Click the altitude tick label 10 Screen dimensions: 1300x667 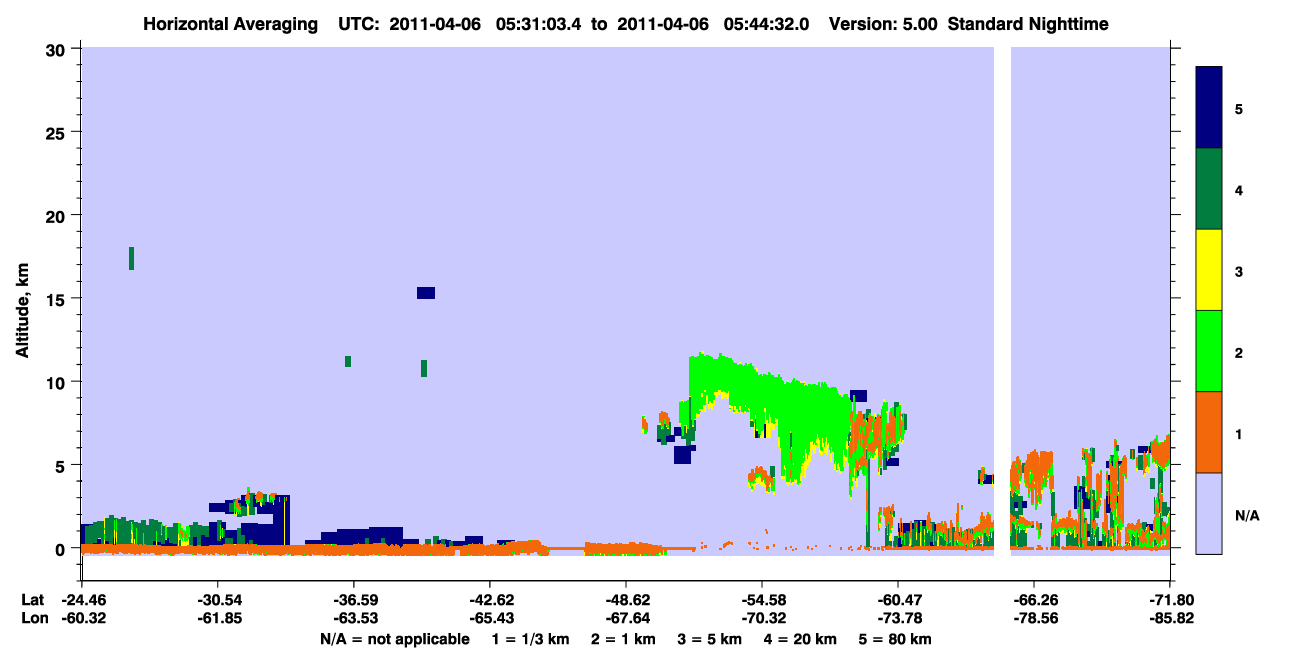[57, 382]
